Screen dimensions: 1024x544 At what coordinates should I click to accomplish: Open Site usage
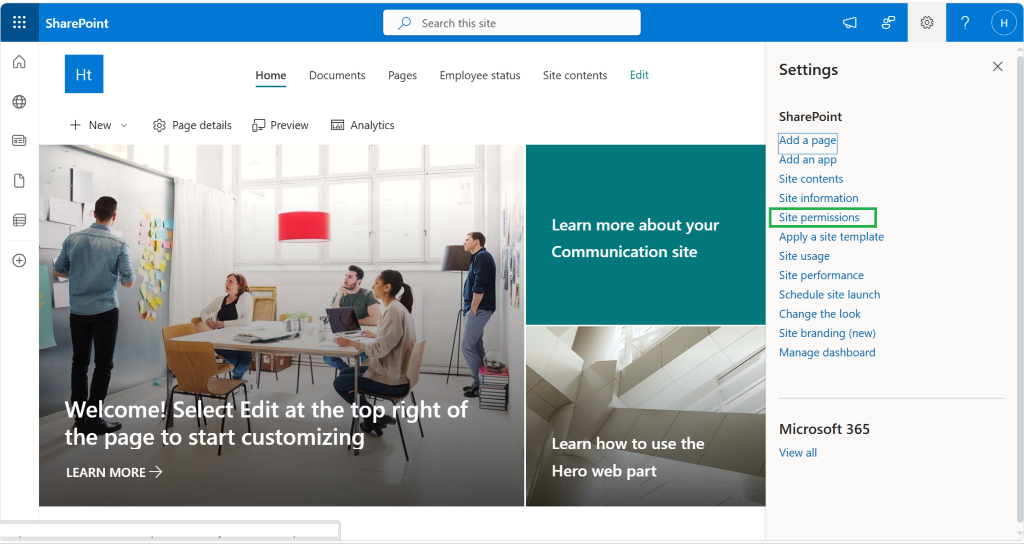pyautogui.click(x=804, y=256)
